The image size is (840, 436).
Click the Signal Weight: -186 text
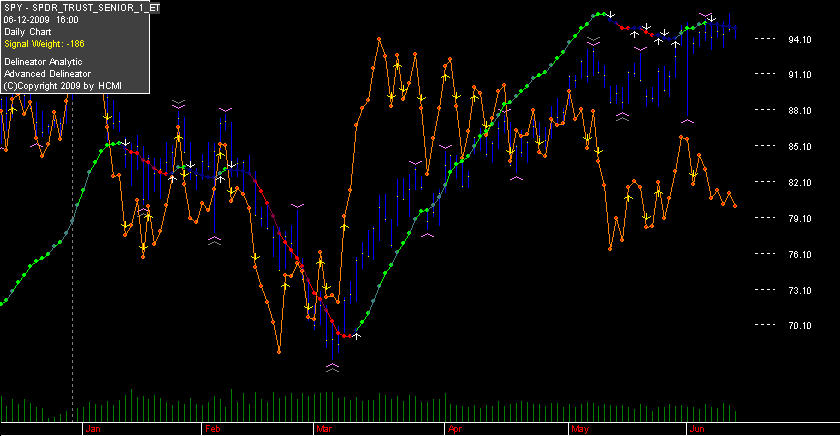(x=44, y=44)
